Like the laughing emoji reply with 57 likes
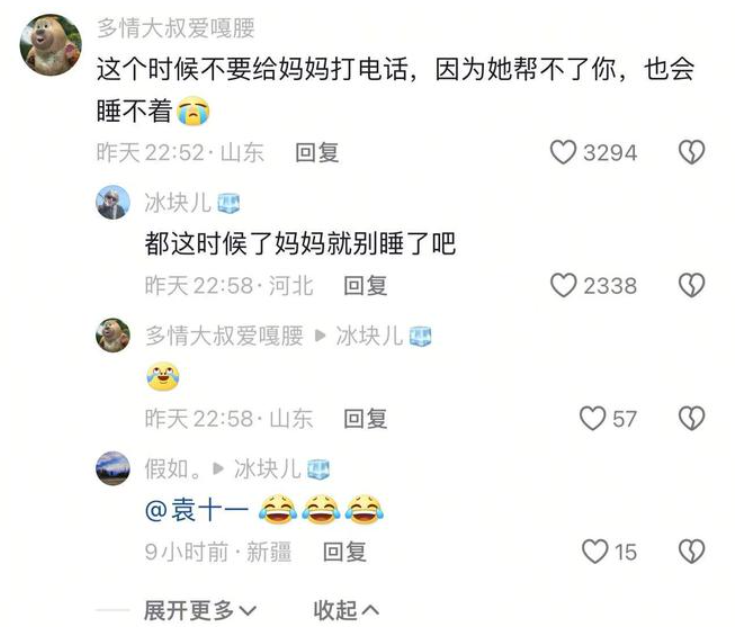Screen dimensions: 736x636 point(592,418)
